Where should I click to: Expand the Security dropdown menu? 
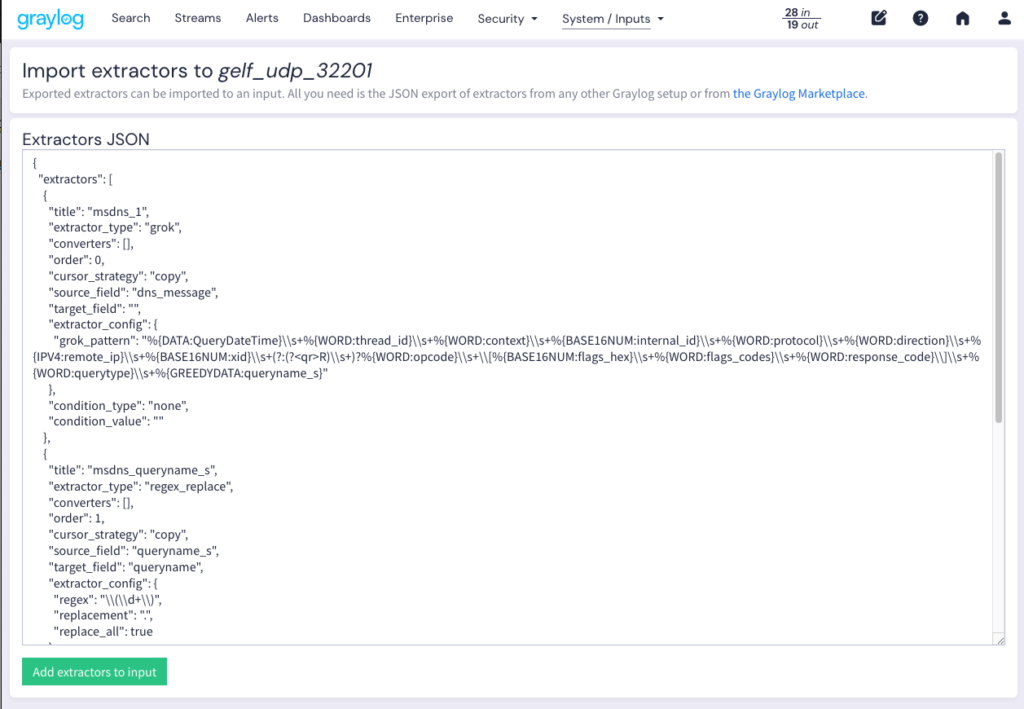[507, 19]
